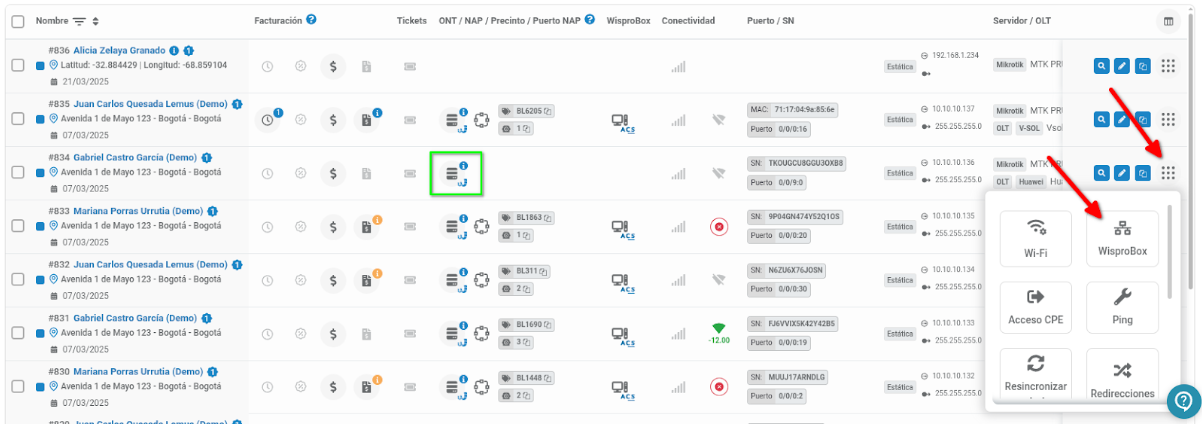The width and height of the screenshot is (1202, 431).
Task: Toggle the select-all checkbox in header
Action: tap(17, 21)
